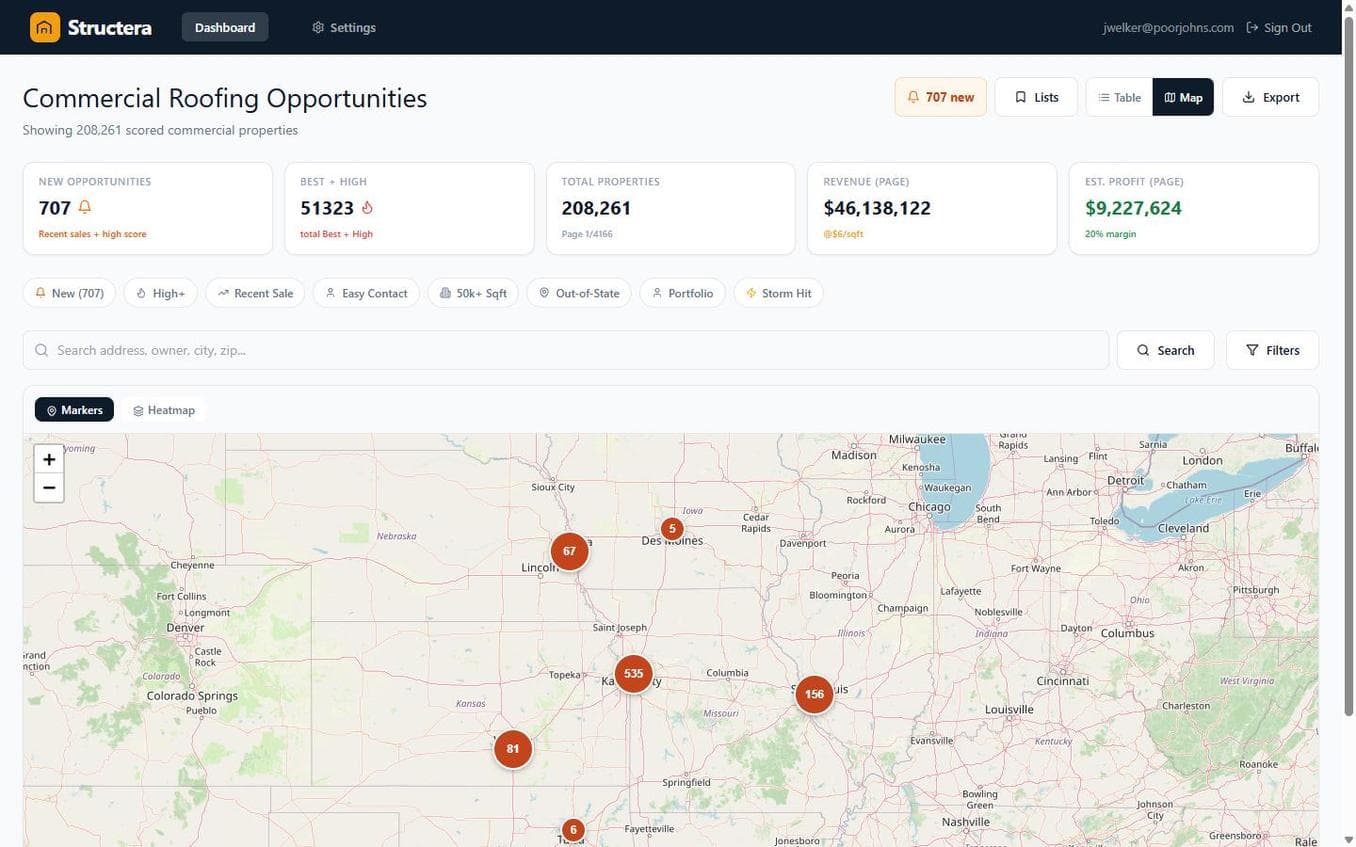The width and height of the screenshot is (1356, 847).
Task: Click the funnel icon on the Filters button
Action: coord(1253,350)
